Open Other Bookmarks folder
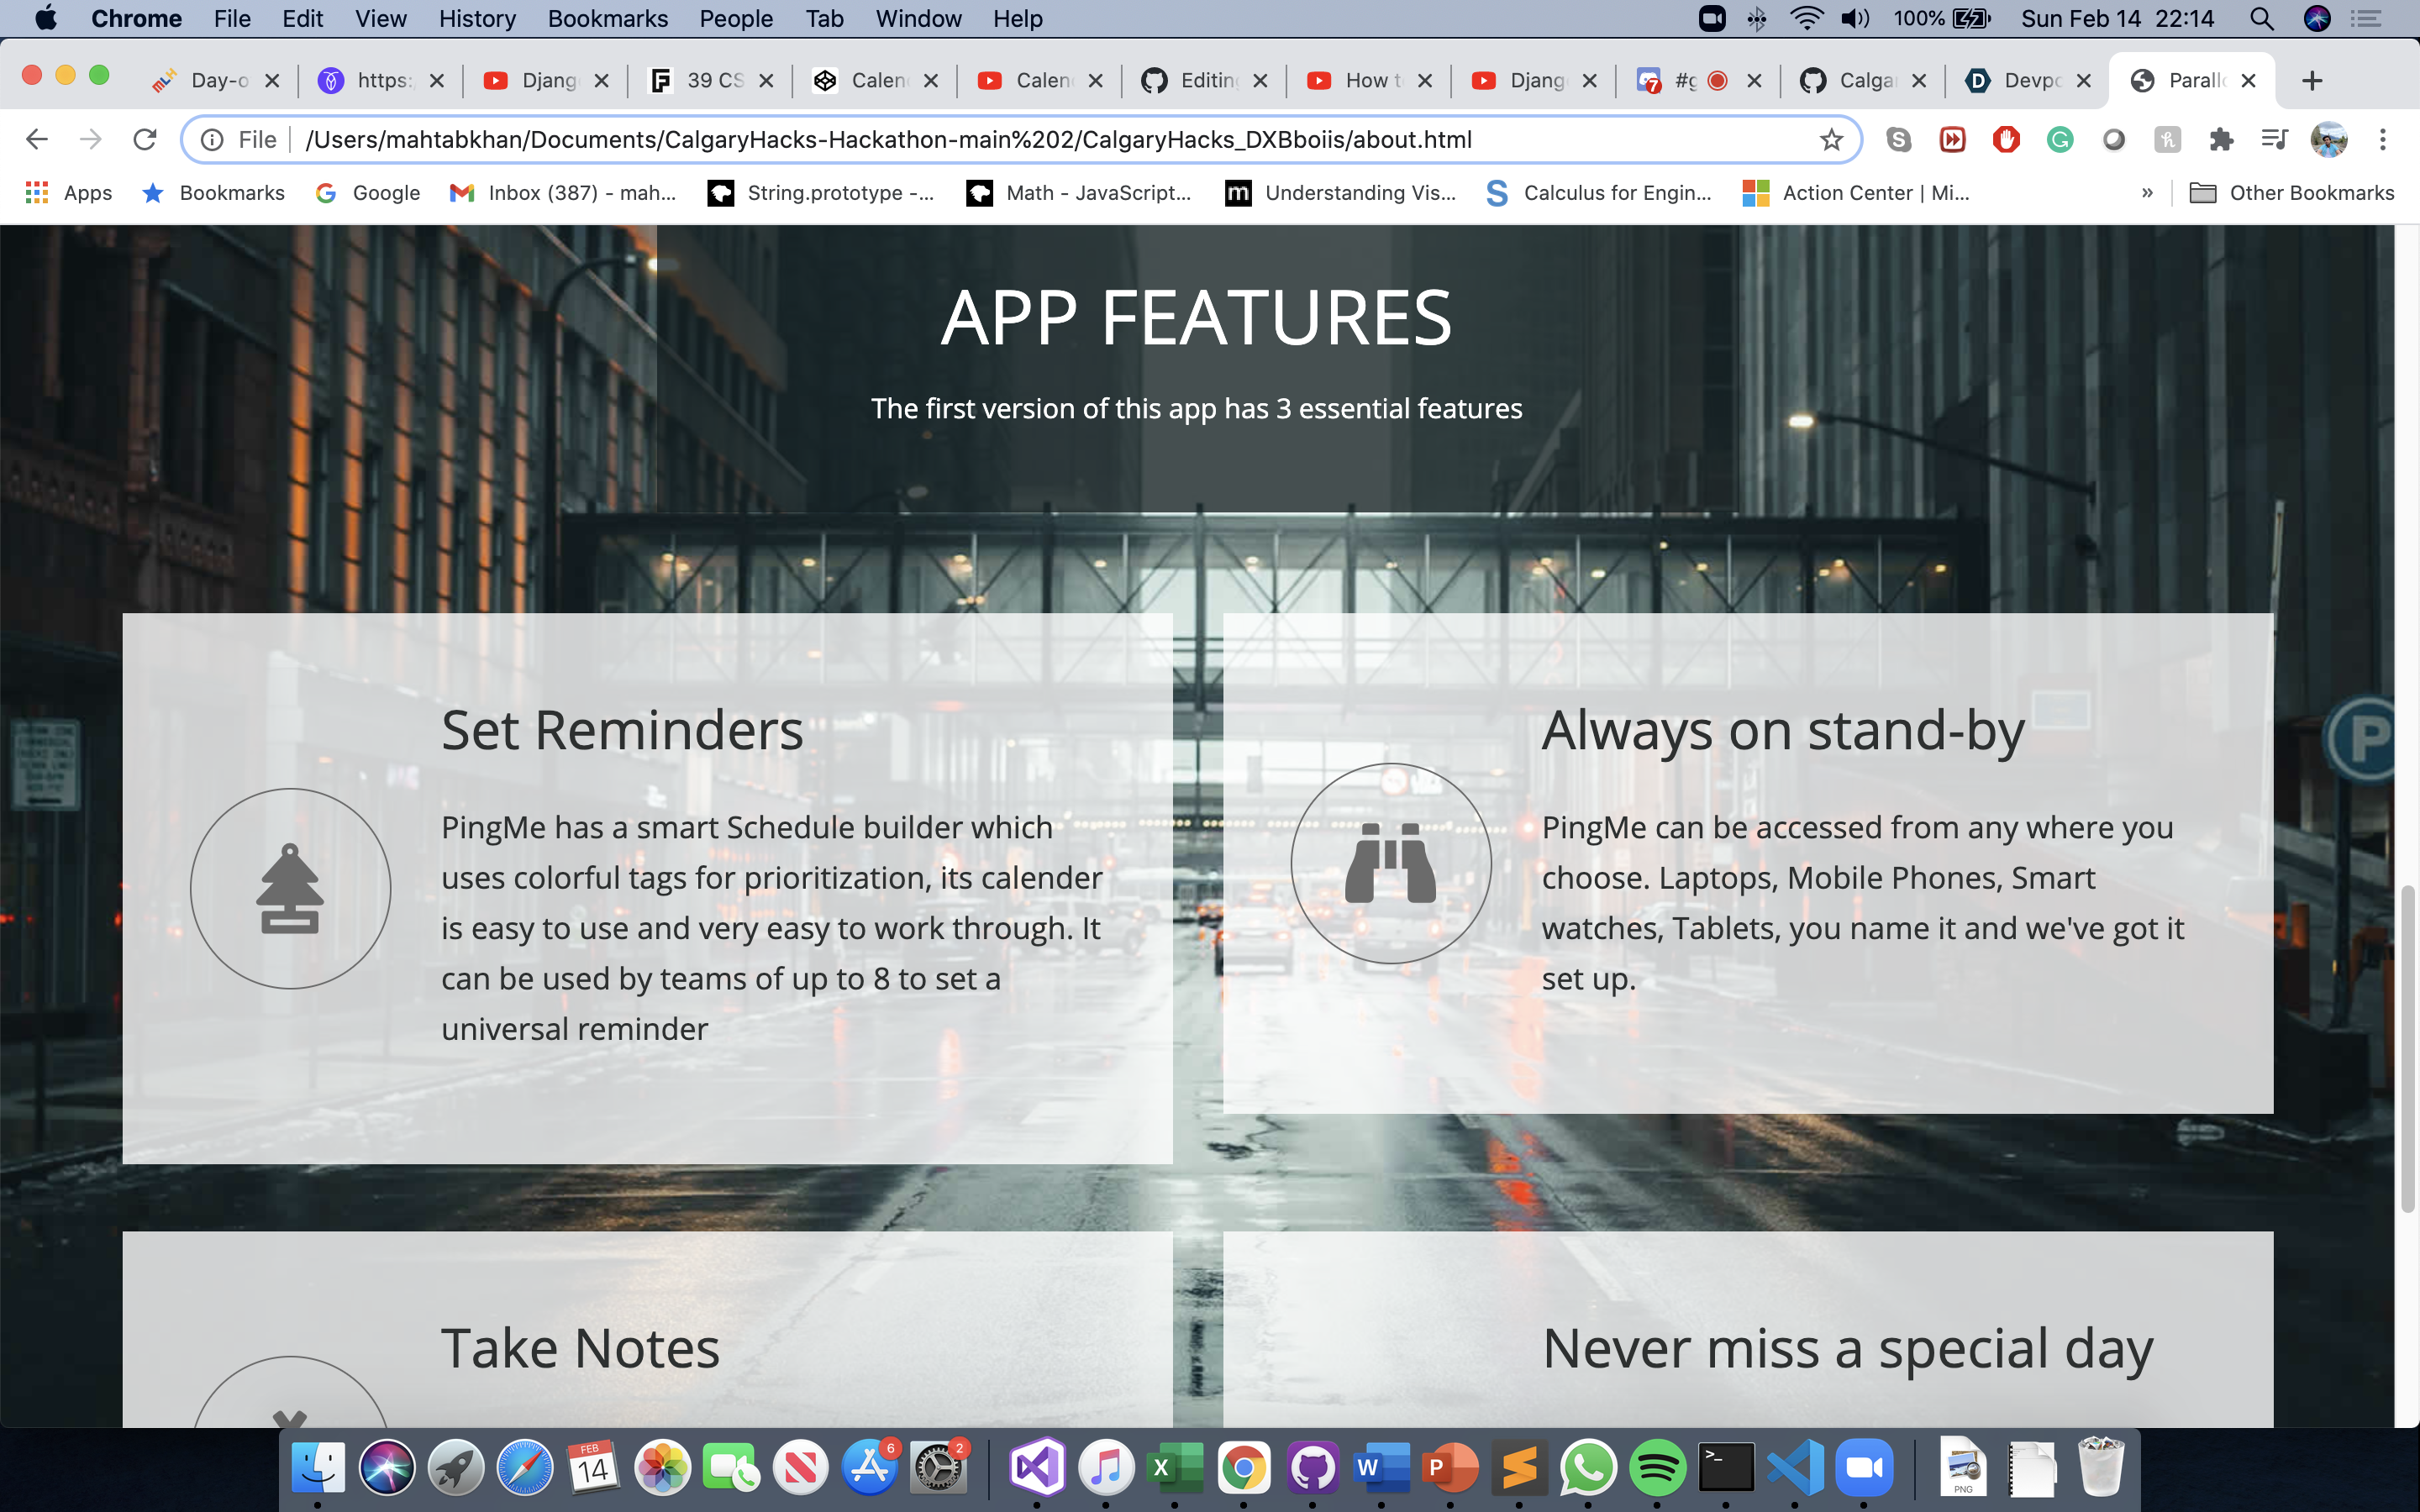The height and width of the screenshot is (1512, 2420). [x=2292, y=193]
